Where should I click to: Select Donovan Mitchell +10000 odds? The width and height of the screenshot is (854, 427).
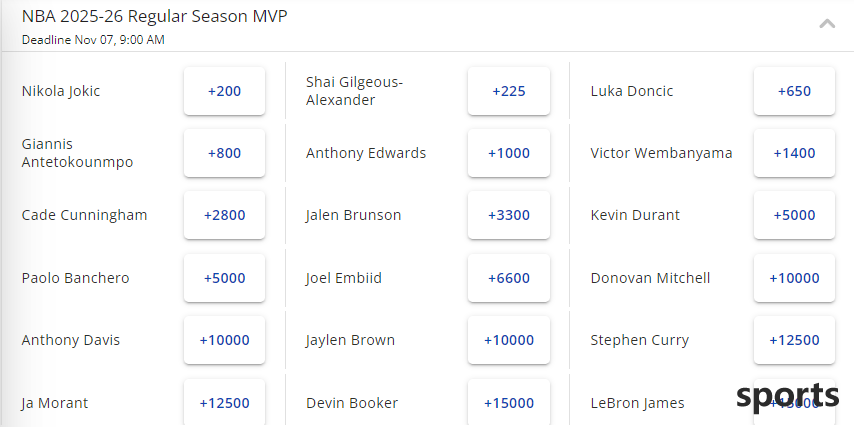pos(794,278)
